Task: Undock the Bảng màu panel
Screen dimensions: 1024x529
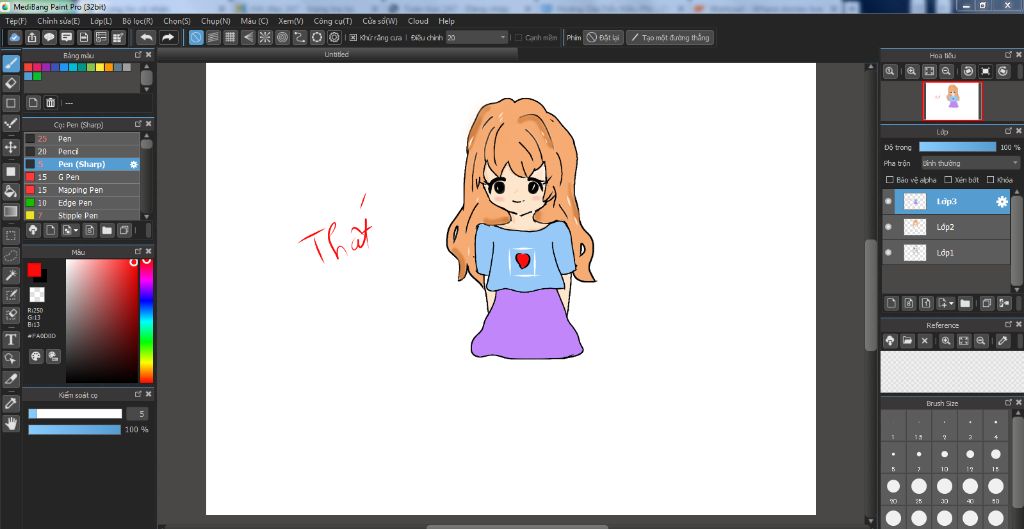Action: (138, 55)
